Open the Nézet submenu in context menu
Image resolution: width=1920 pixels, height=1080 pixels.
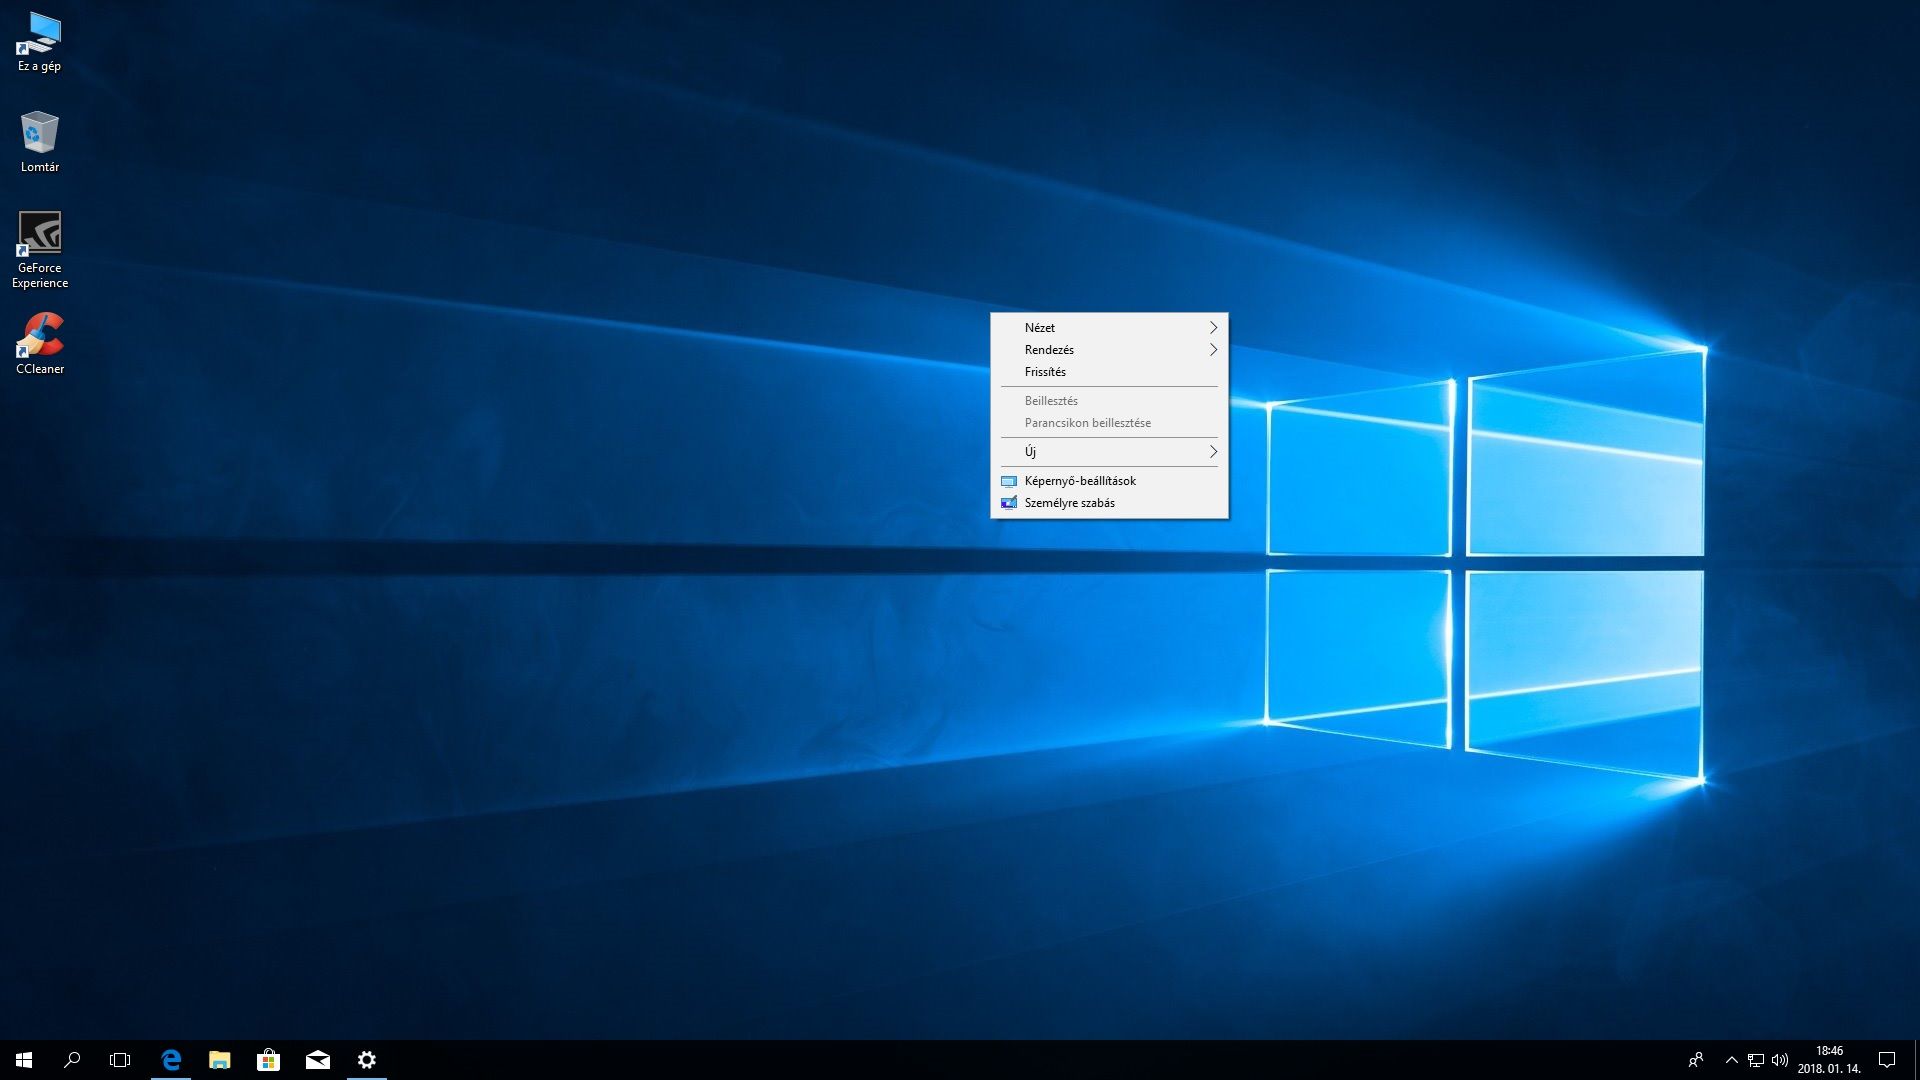pos(1109,328)
